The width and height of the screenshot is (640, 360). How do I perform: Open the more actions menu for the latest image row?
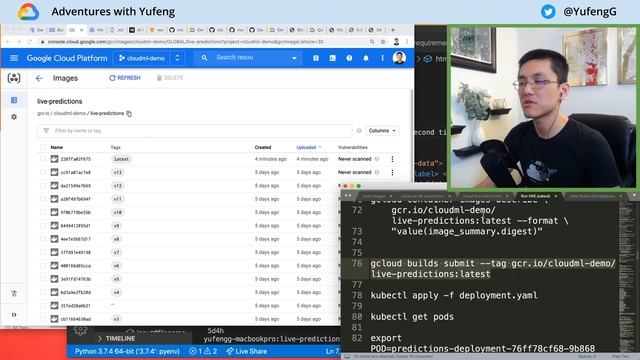pos(392,159)
